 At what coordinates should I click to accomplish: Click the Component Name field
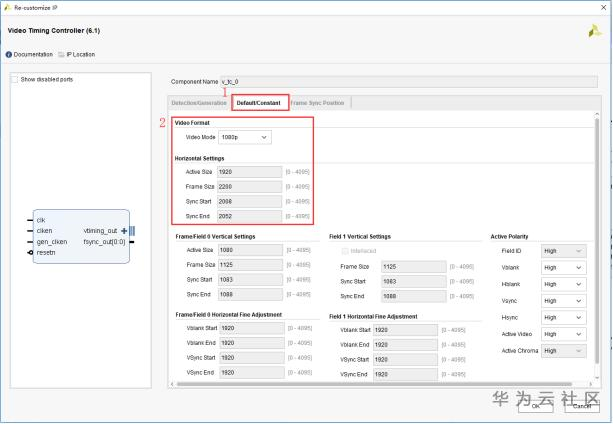pyautogui.click(x=409, y=82)
